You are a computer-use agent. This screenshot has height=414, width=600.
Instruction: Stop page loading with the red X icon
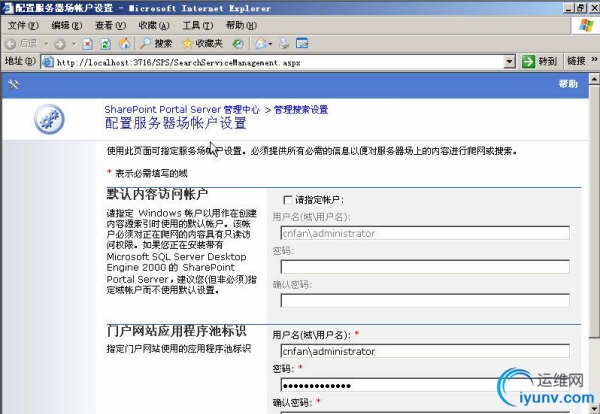pyautogui.click(x=88, y=44)
